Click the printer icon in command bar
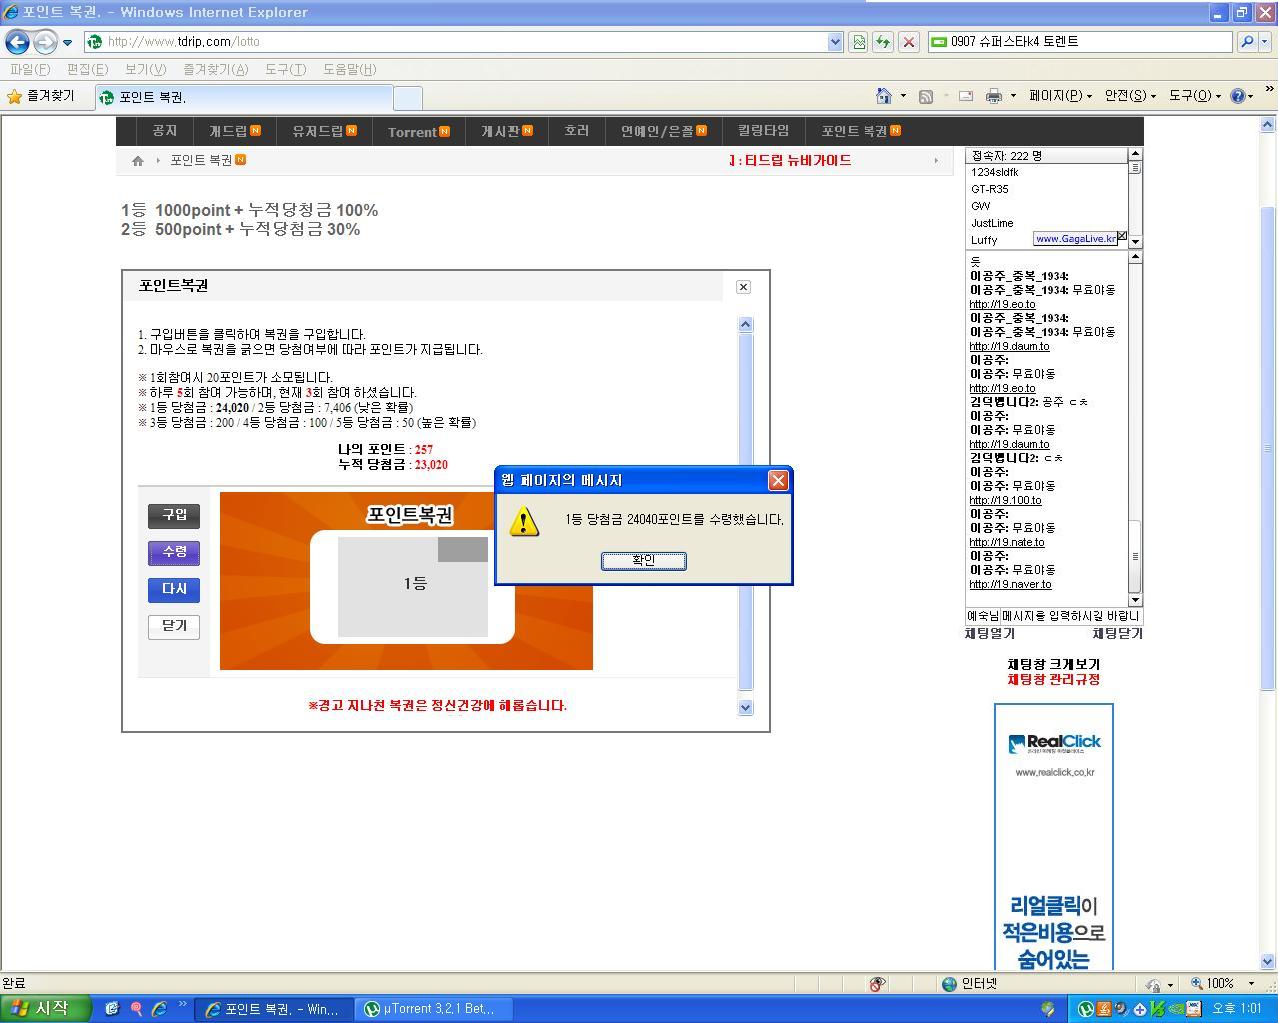The width and height of the screenshot is (1278, 1023). [993, 96]
